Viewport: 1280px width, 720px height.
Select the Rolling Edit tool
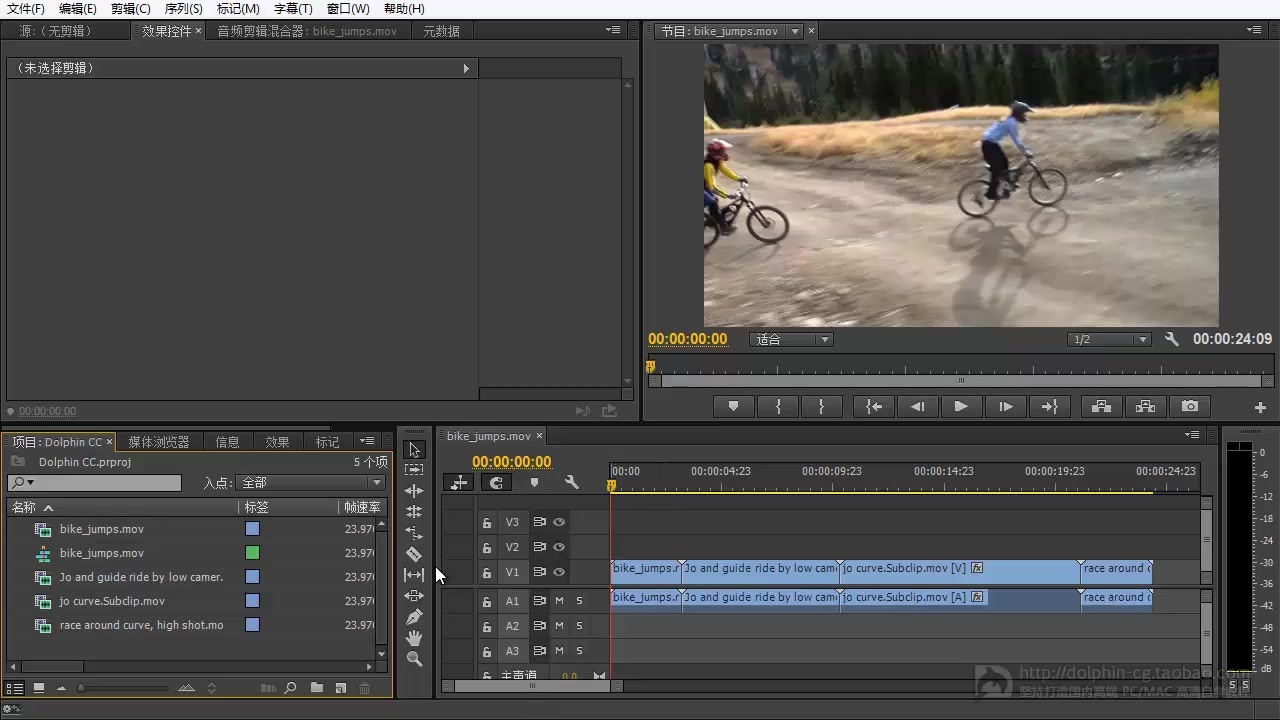pyautogui.click(x=414, y=512)
